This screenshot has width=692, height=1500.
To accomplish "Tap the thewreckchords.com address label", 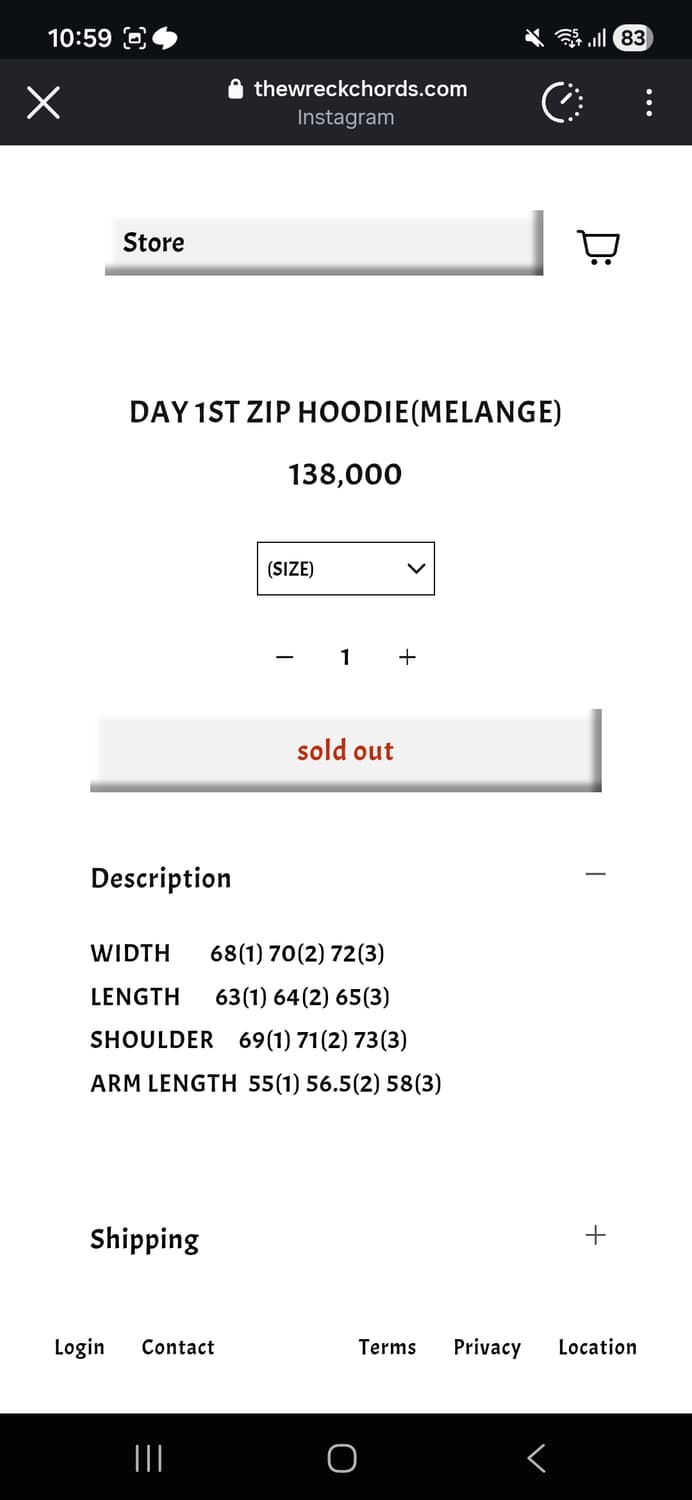I will (362, 88).
